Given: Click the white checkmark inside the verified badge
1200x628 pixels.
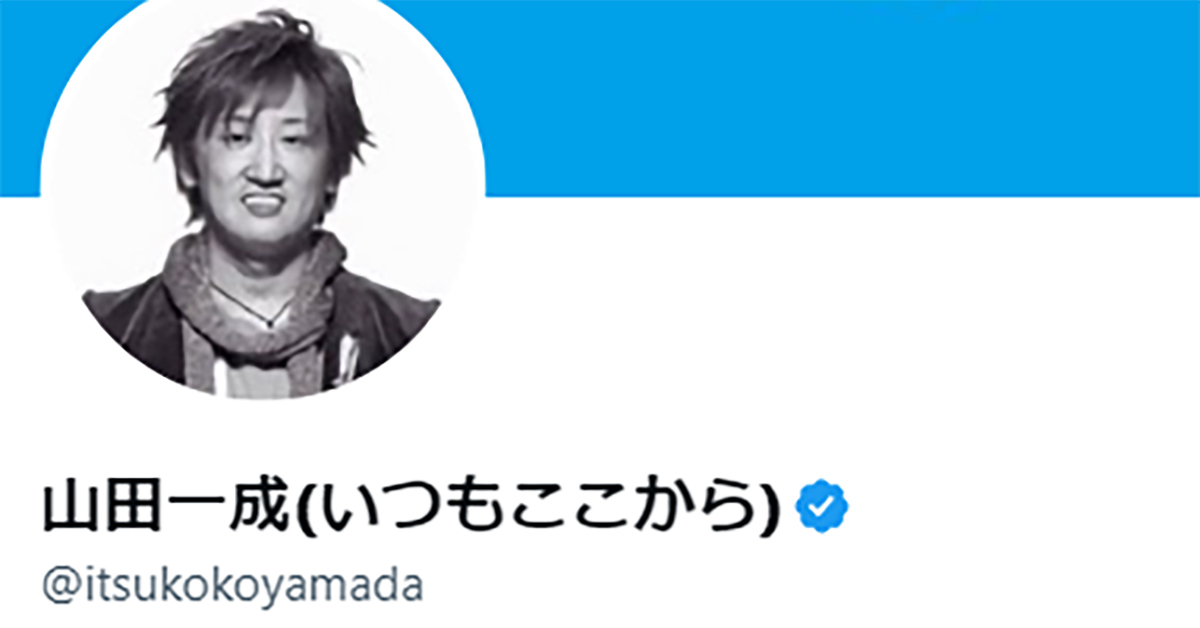Looking at the screenshot, I should (x=821, y=507).
